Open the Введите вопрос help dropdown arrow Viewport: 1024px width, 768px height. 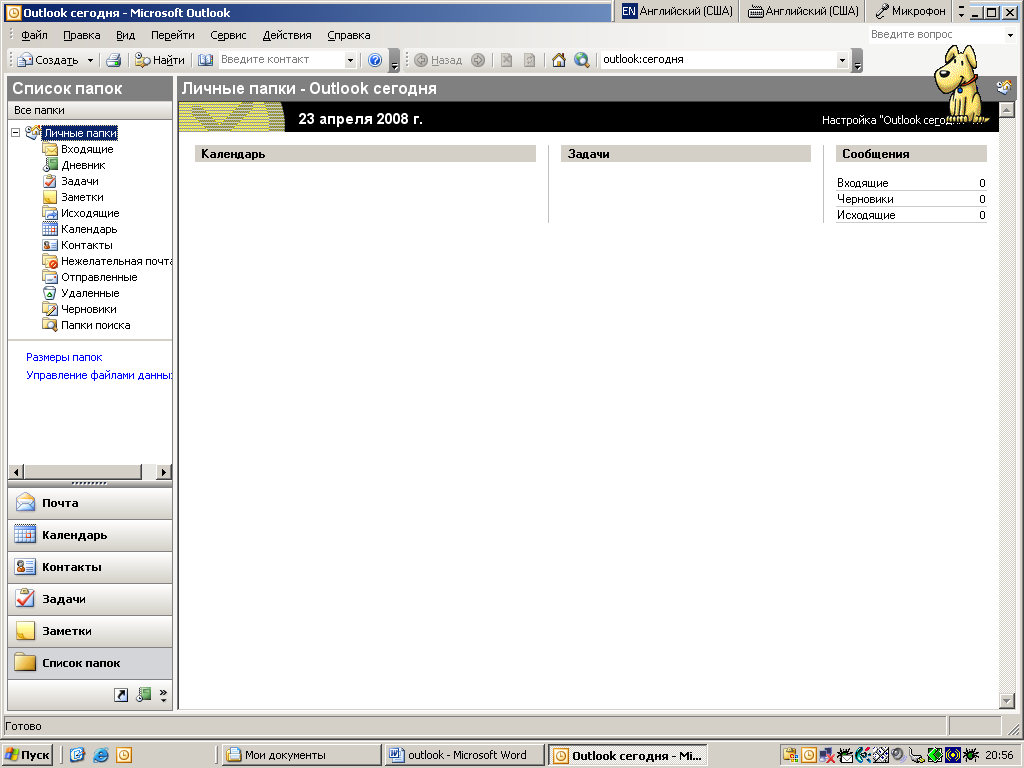1010,35
